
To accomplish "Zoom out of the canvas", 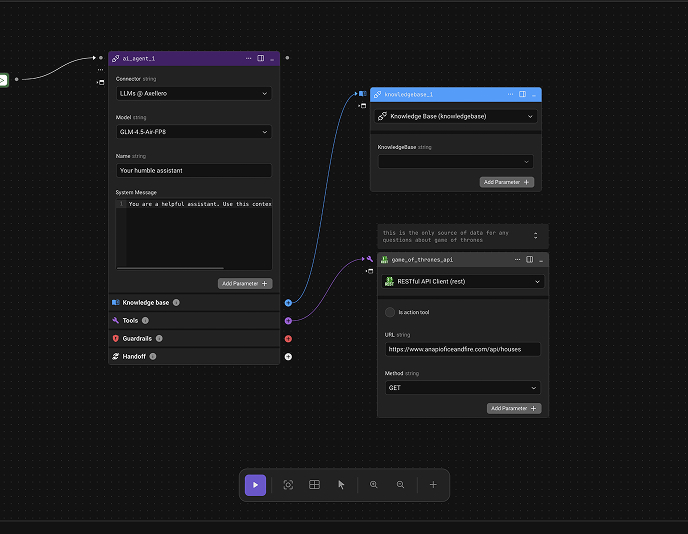I will point(400,485).
